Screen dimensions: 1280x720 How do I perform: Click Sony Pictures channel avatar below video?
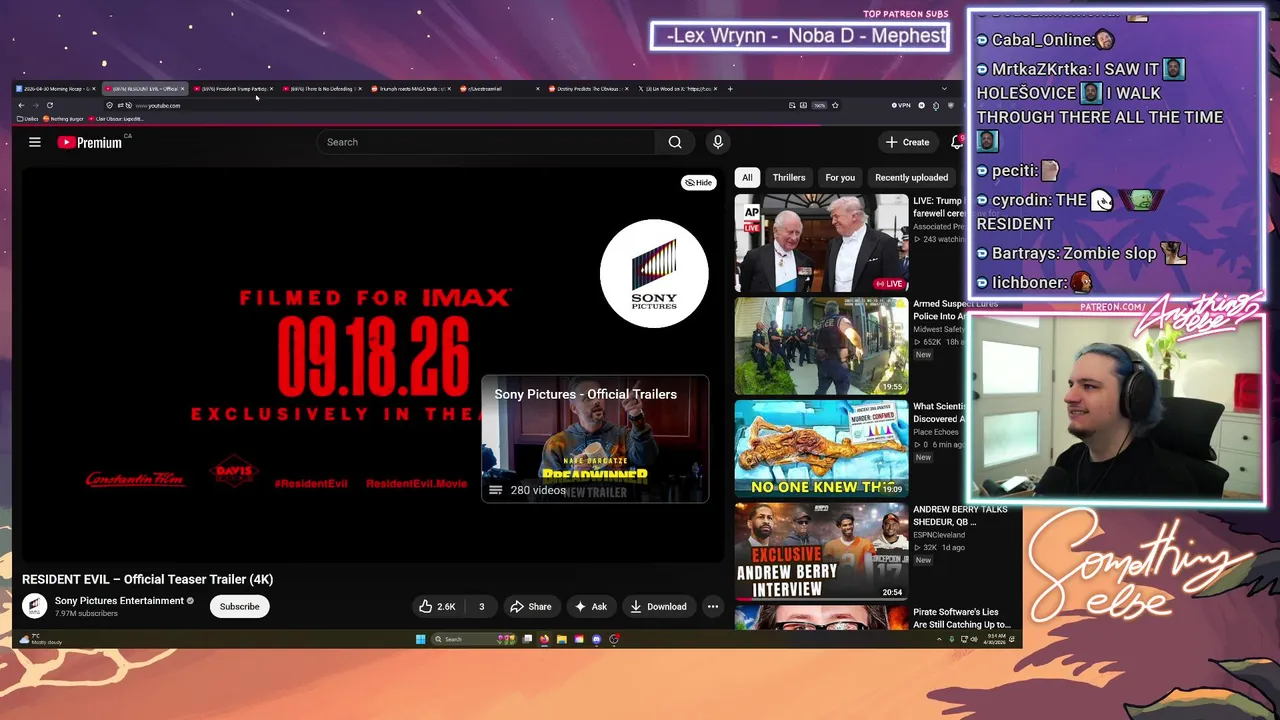(x=35, y=606)
